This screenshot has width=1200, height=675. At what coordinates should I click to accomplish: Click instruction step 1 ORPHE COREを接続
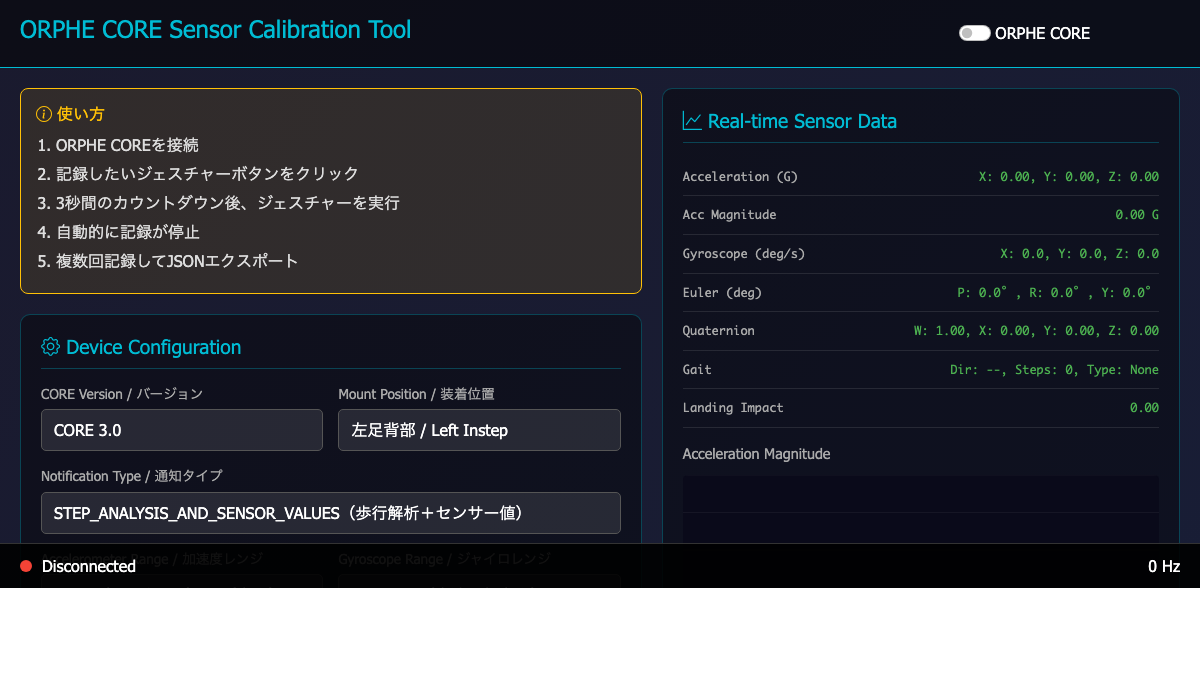pos(118,145)
